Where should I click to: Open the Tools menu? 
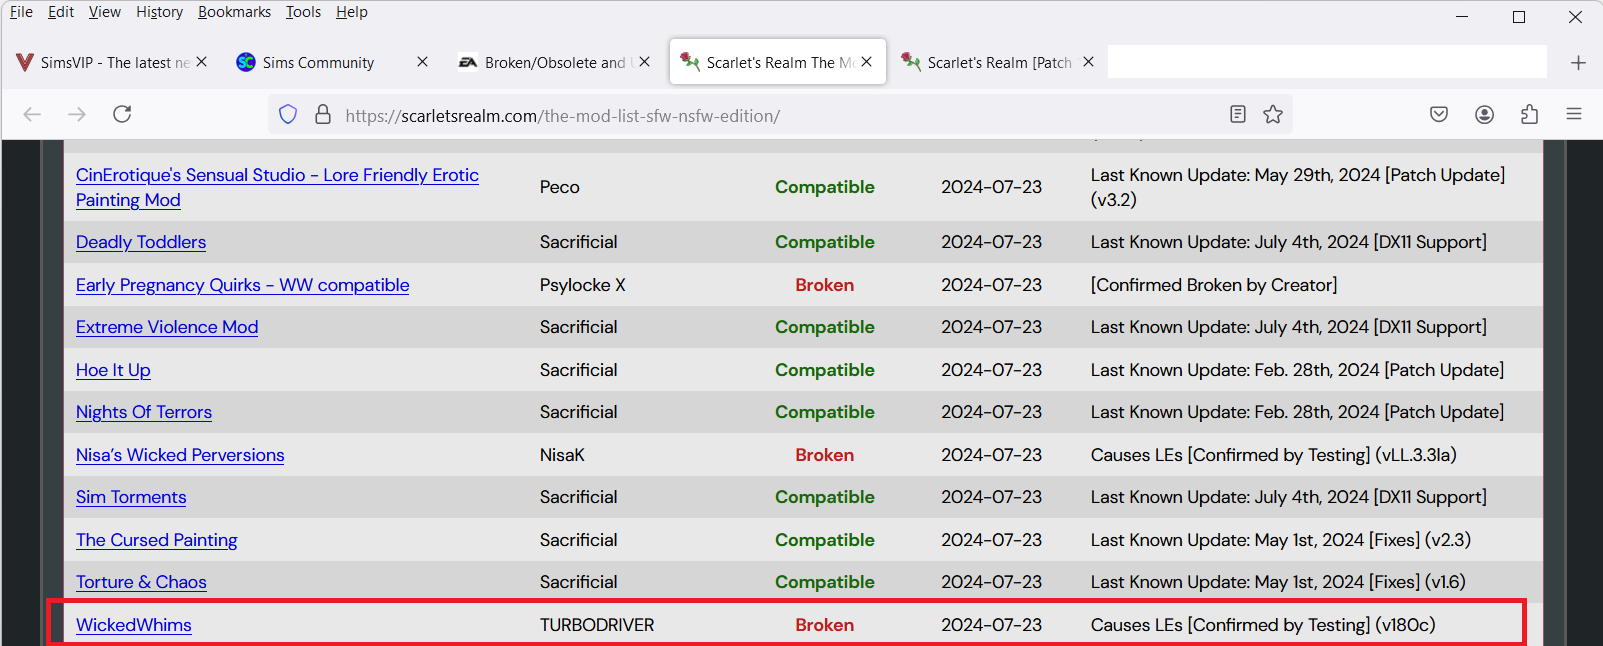tap(303, 12)
